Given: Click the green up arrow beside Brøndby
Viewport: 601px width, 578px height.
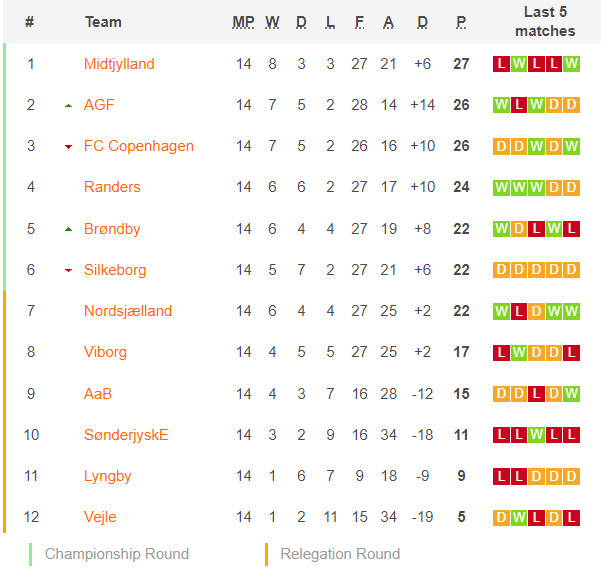Looking at the screenshot, I should point(68,229).
